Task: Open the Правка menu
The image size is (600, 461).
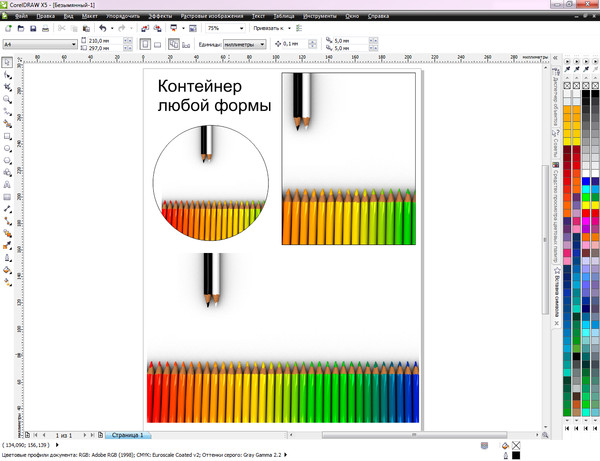Action: pos(46,16)
